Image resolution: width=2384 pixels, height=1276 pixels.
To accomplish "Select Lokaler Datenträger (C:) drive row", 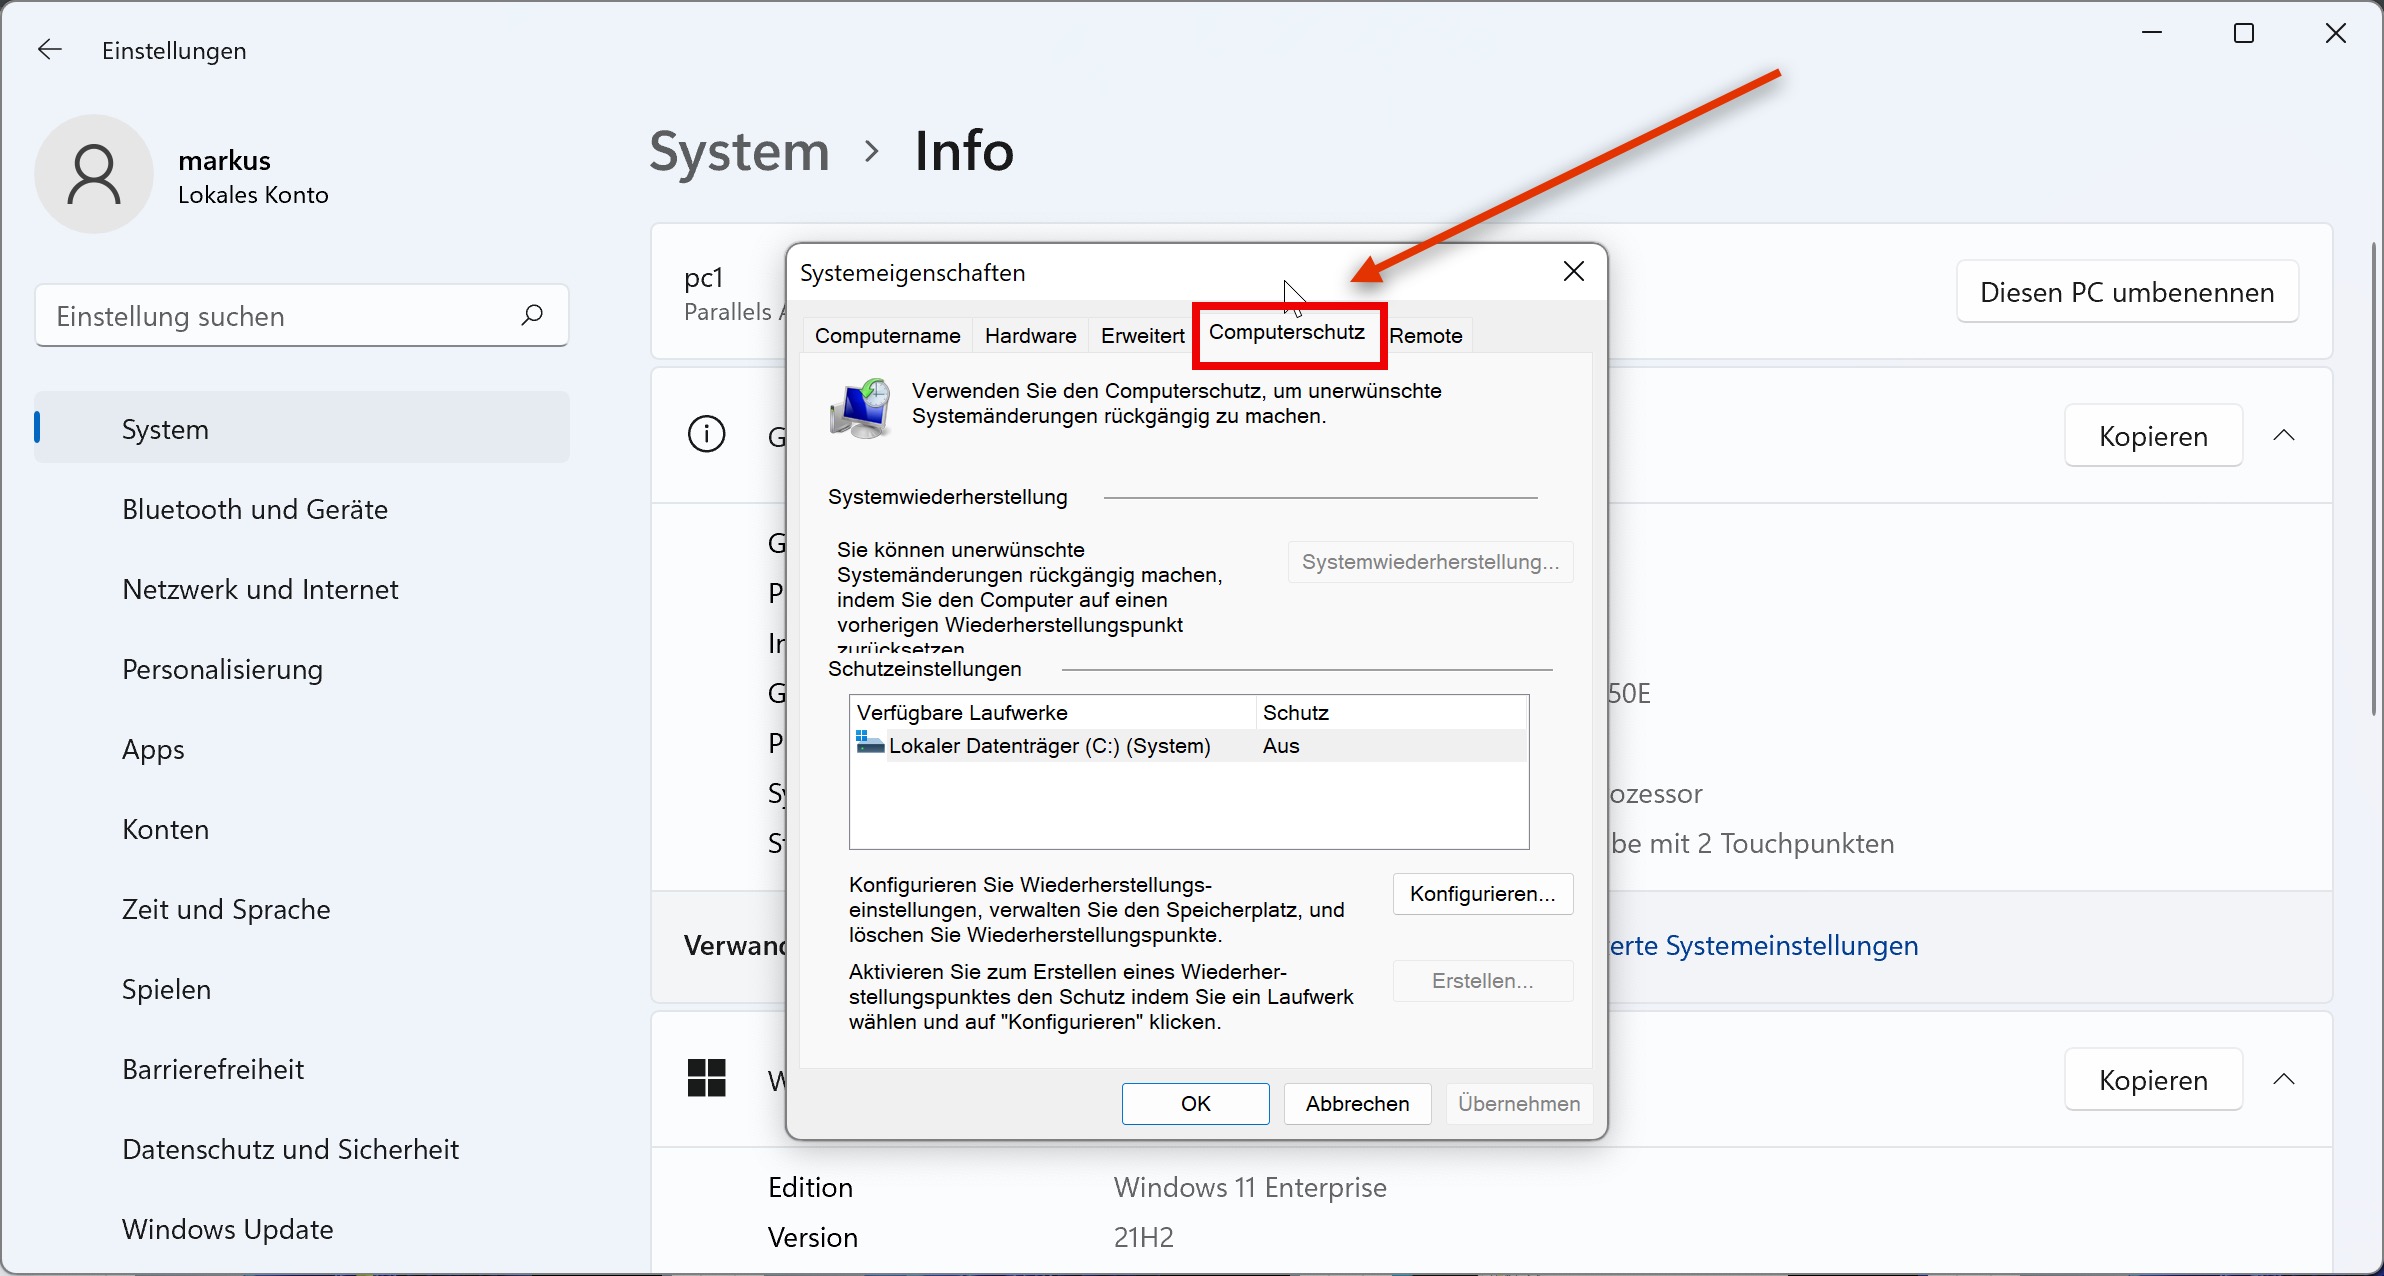I will (1188, 746).
